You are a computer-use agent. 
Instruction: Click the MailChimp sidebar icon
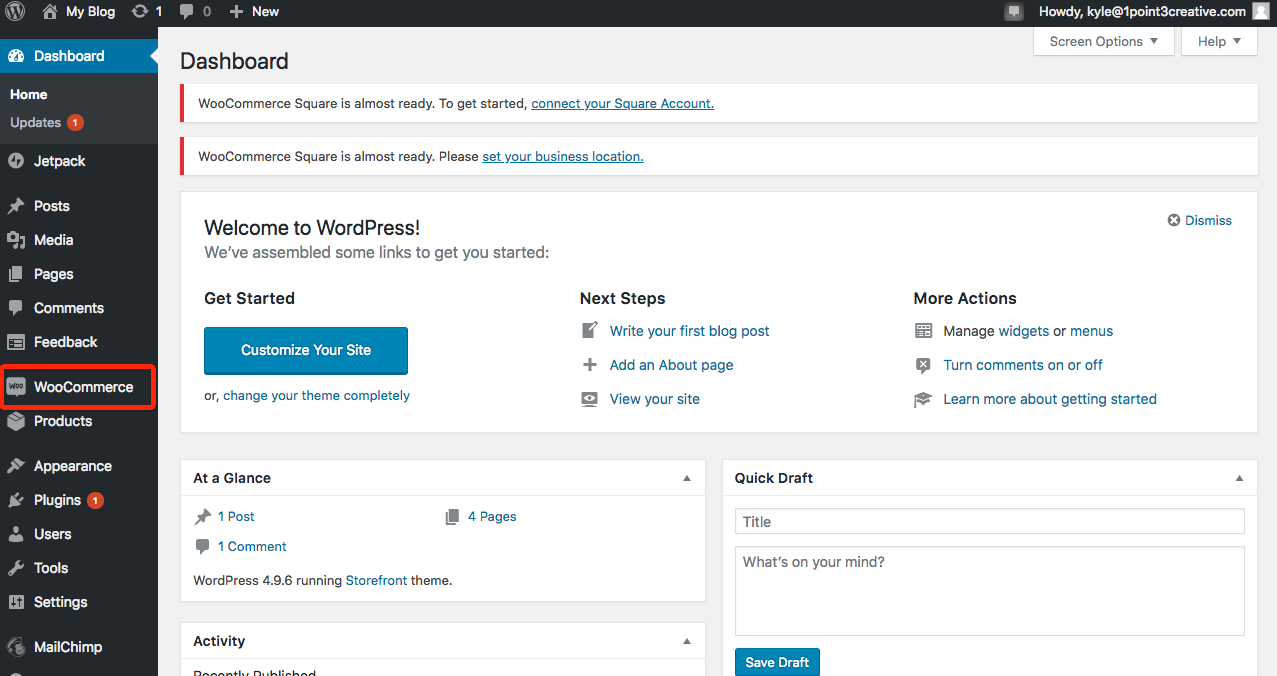pos(16,647)
